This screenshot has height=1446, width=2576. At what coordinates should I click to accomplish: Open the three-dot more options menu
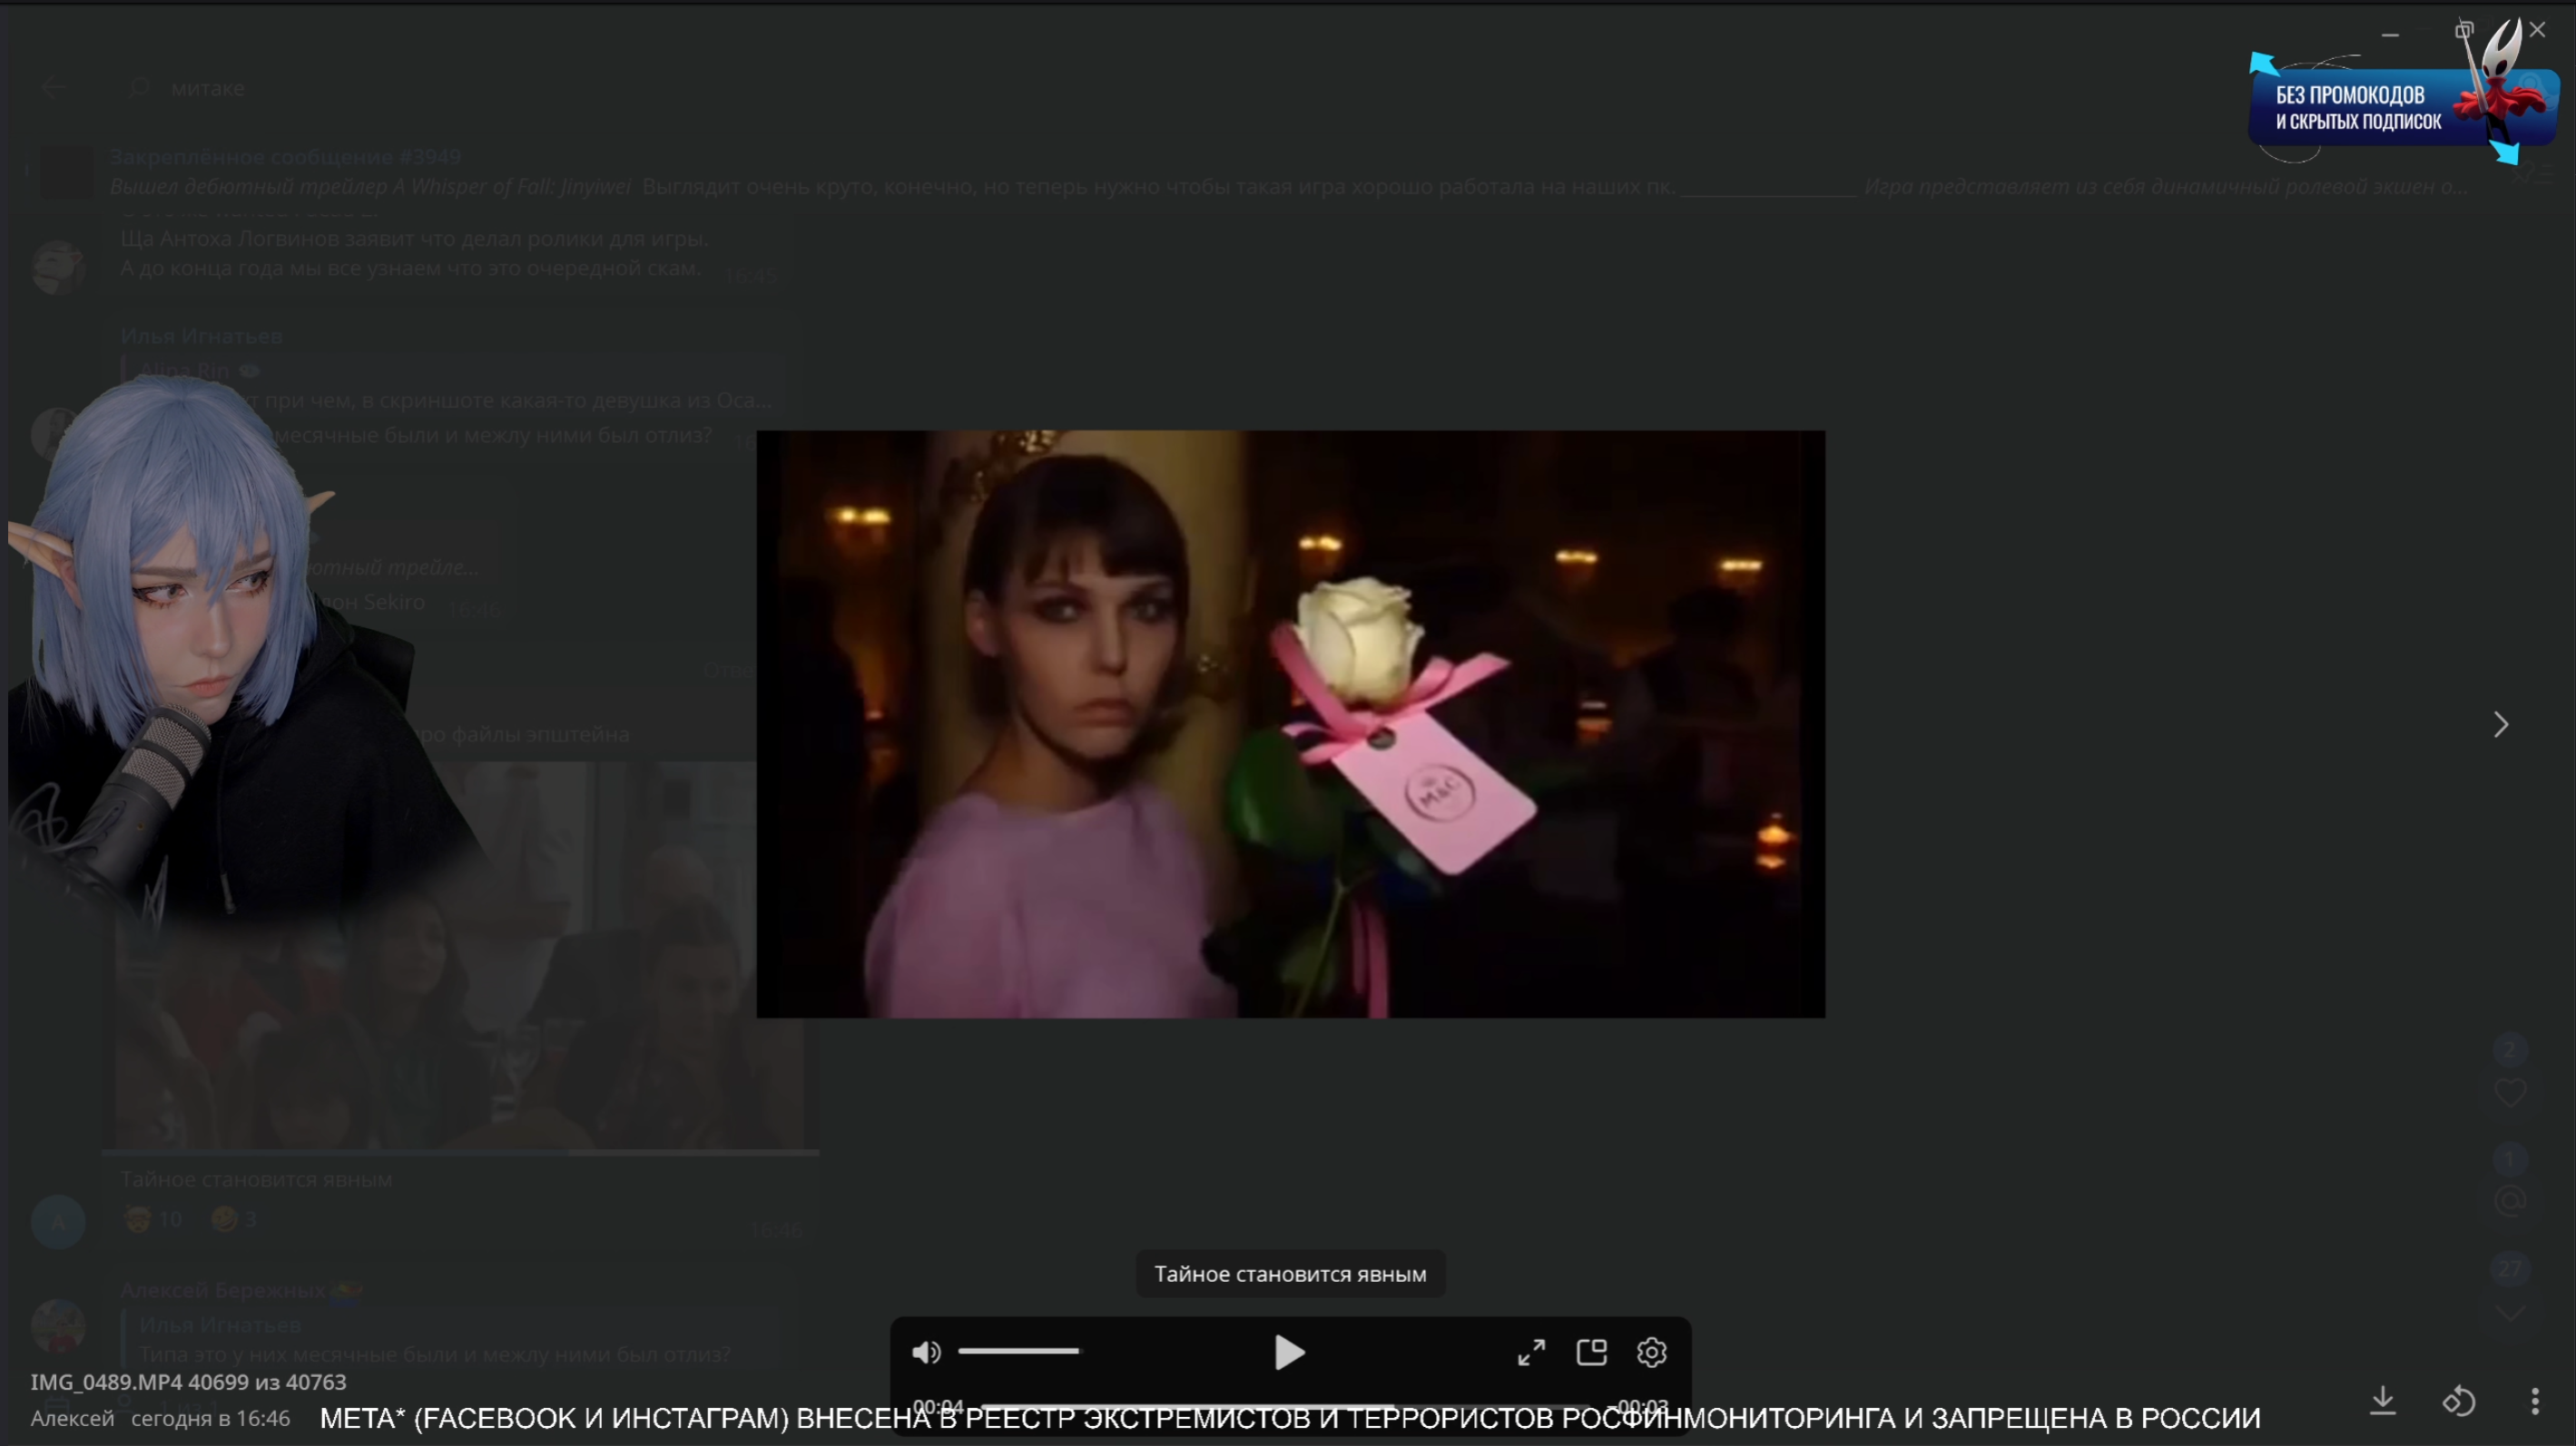[x=2534, y=1401]
